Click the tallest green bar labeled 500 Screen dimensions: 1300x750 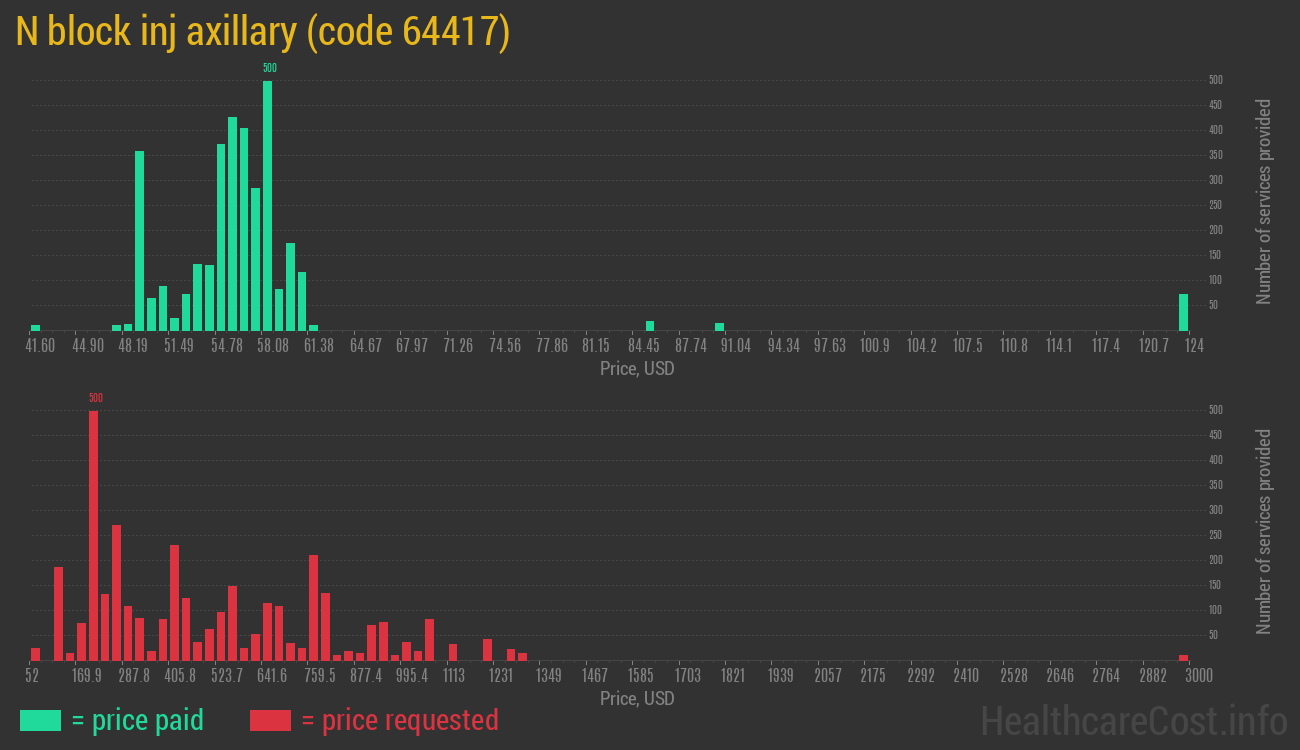click(267, 205)
